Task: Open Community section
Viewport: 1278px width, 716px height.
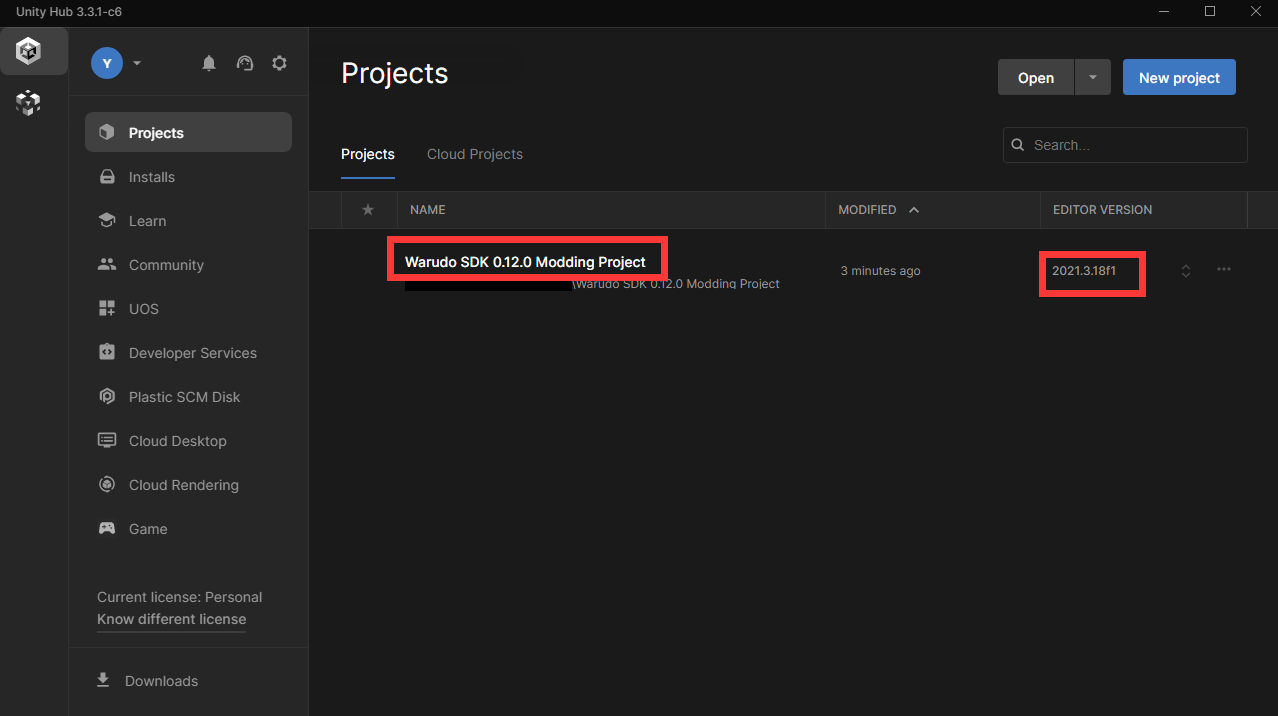Action: [x=188, y=265]
